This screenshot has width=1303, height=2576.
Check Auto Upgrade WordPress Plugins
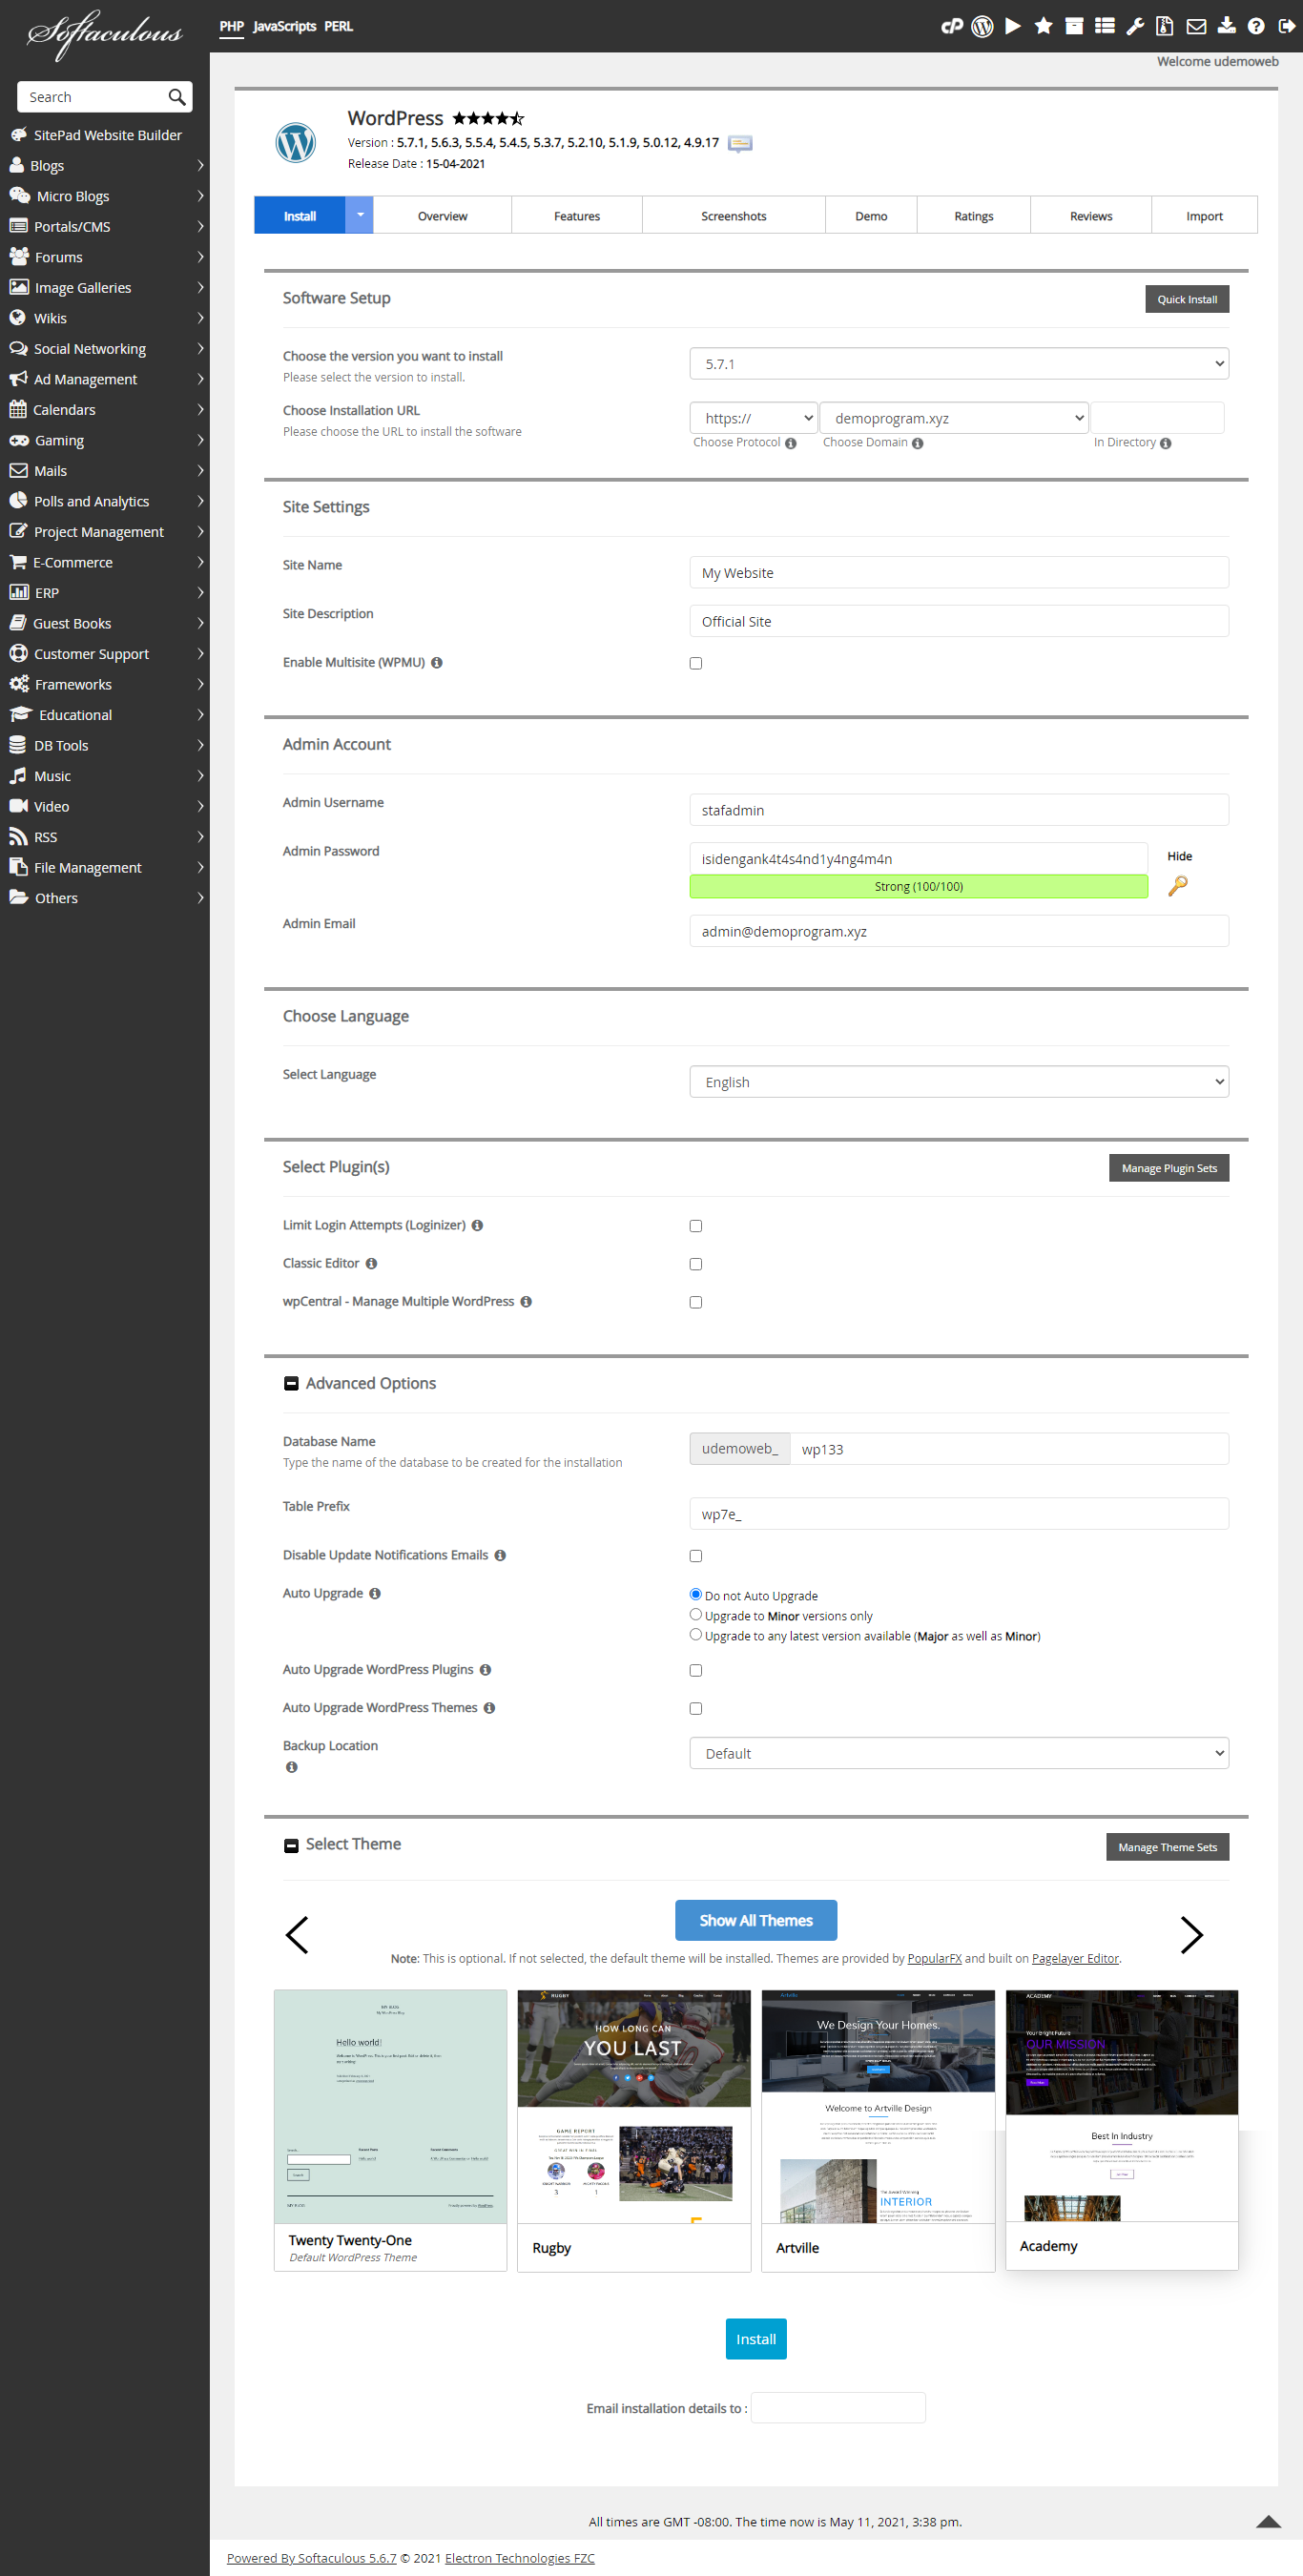696,1670
